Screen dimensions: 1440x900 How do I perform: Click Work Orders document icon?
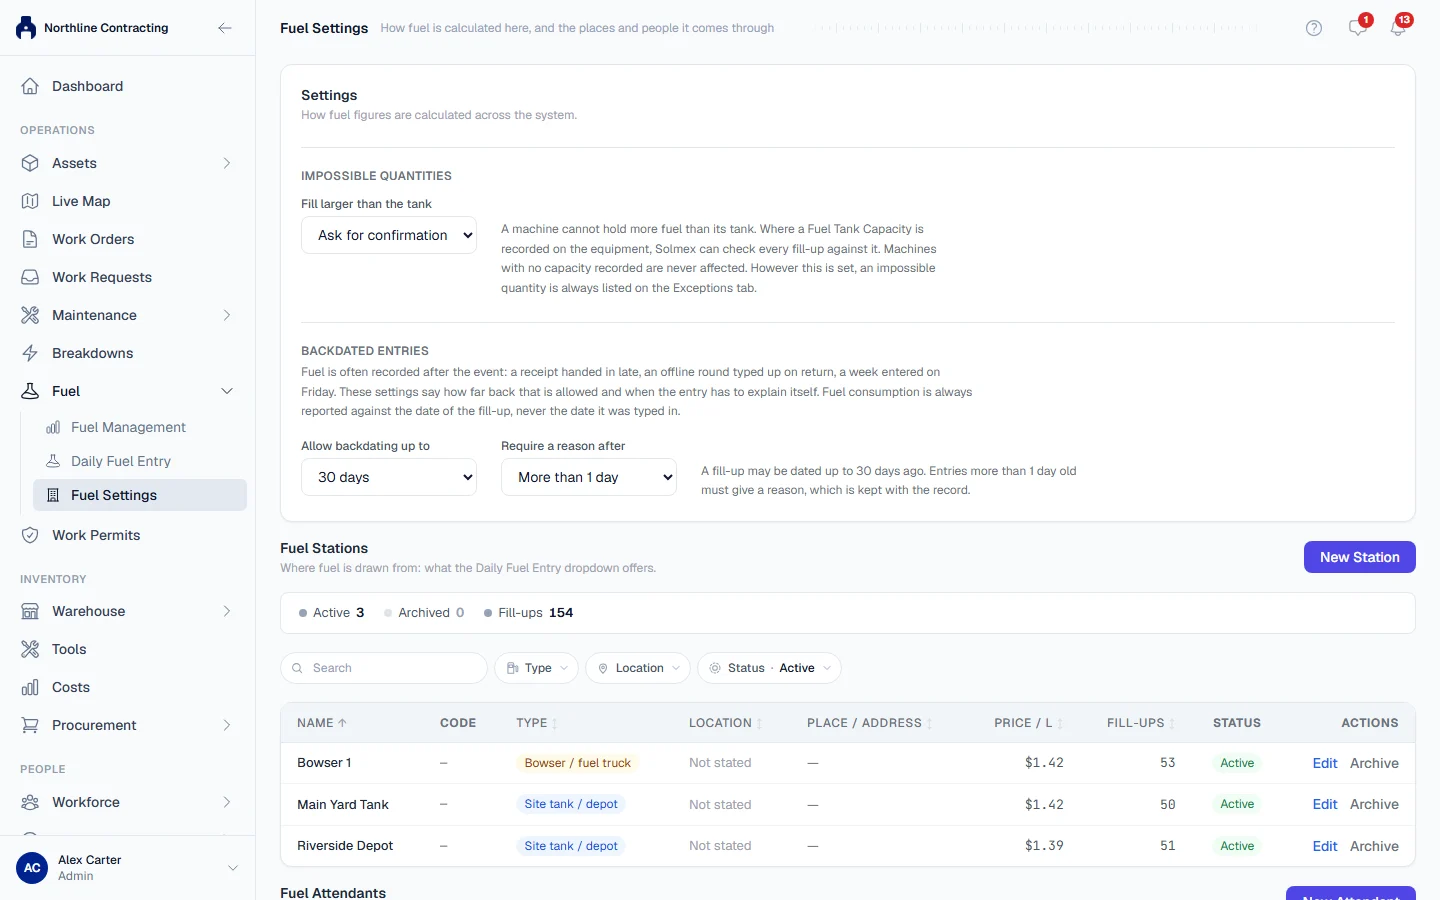pos(30,239)
